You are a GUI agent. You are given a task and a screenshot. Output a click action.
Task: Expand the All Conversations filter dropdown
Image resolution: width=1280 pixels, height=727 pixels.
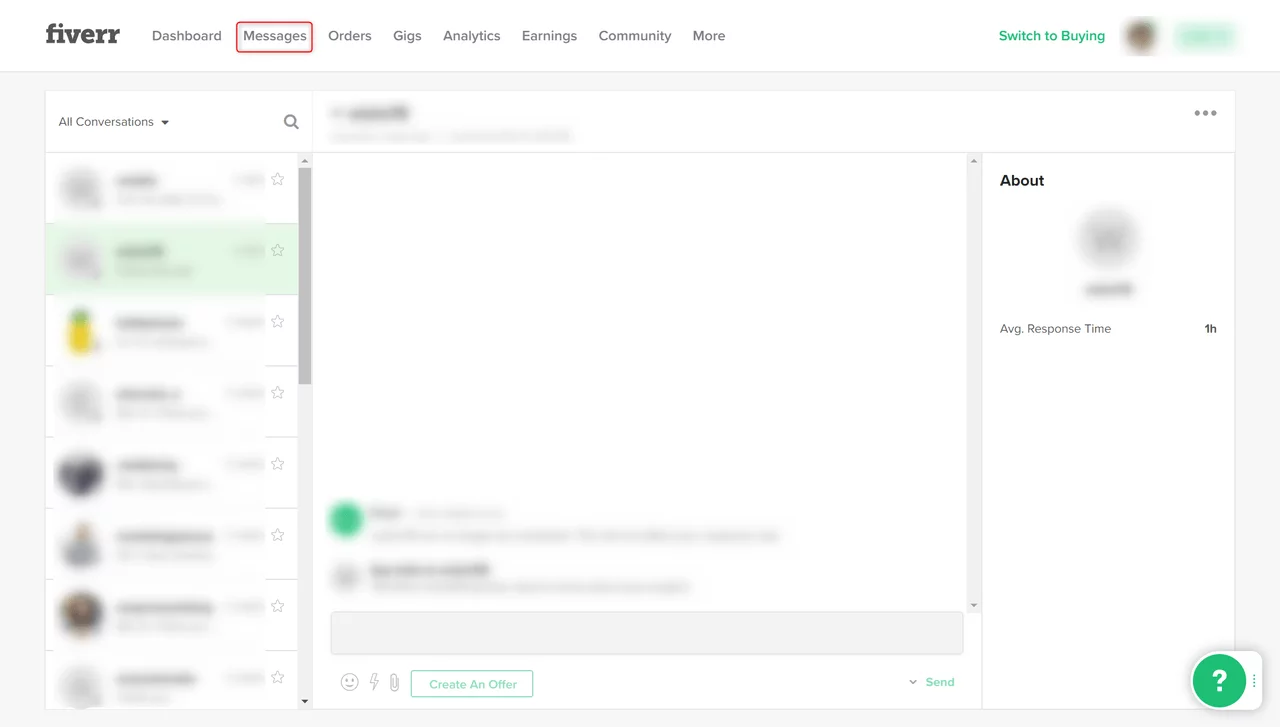[114, 122]
